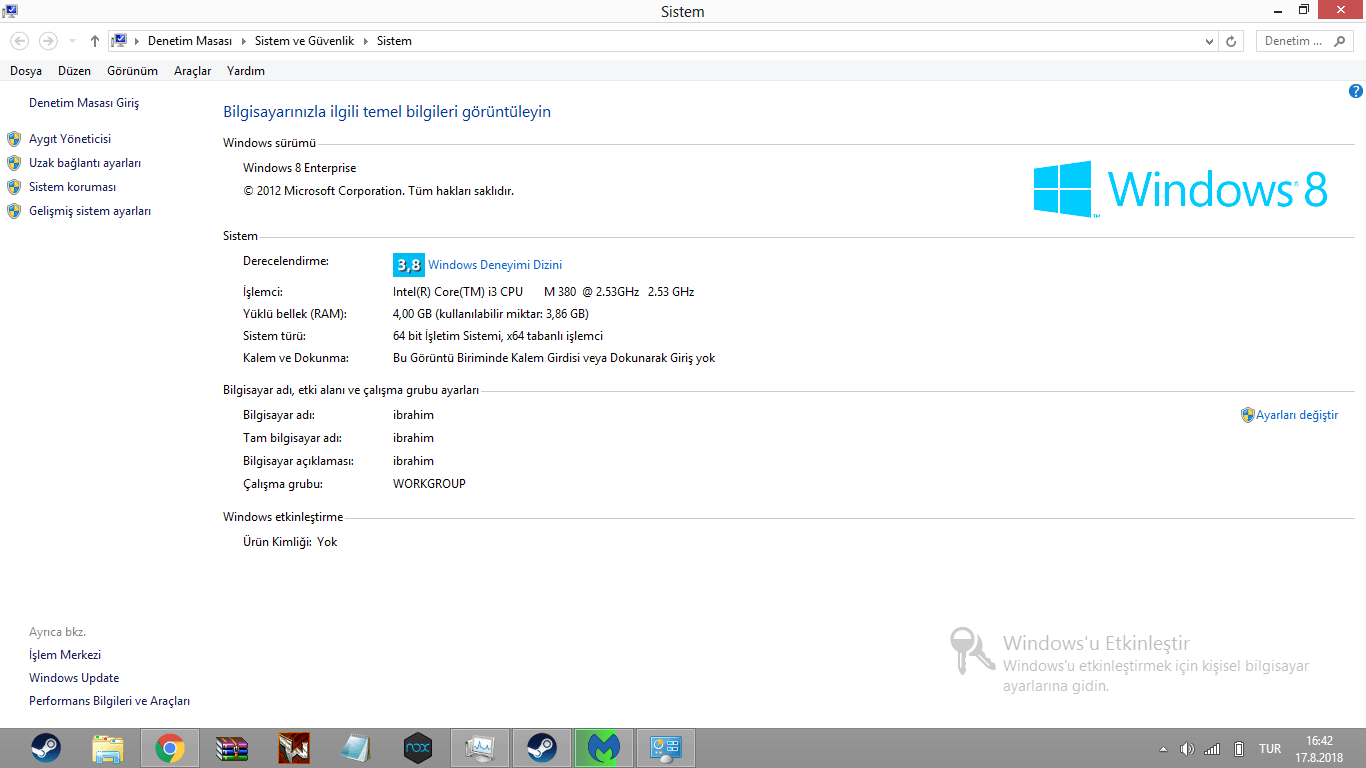Screen dimensions: 1366x768
Task: Click the Intel(R) Core(TM) i3 CPU value
Action: (544, 292)
